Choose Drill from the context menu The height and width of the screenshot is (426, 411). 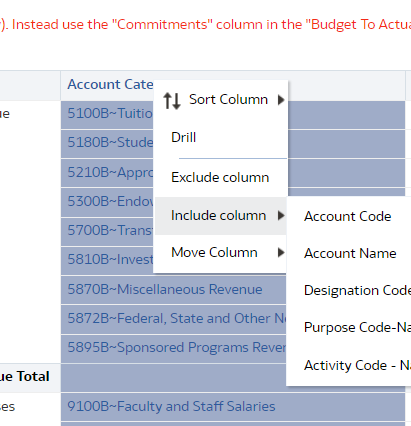183,137
